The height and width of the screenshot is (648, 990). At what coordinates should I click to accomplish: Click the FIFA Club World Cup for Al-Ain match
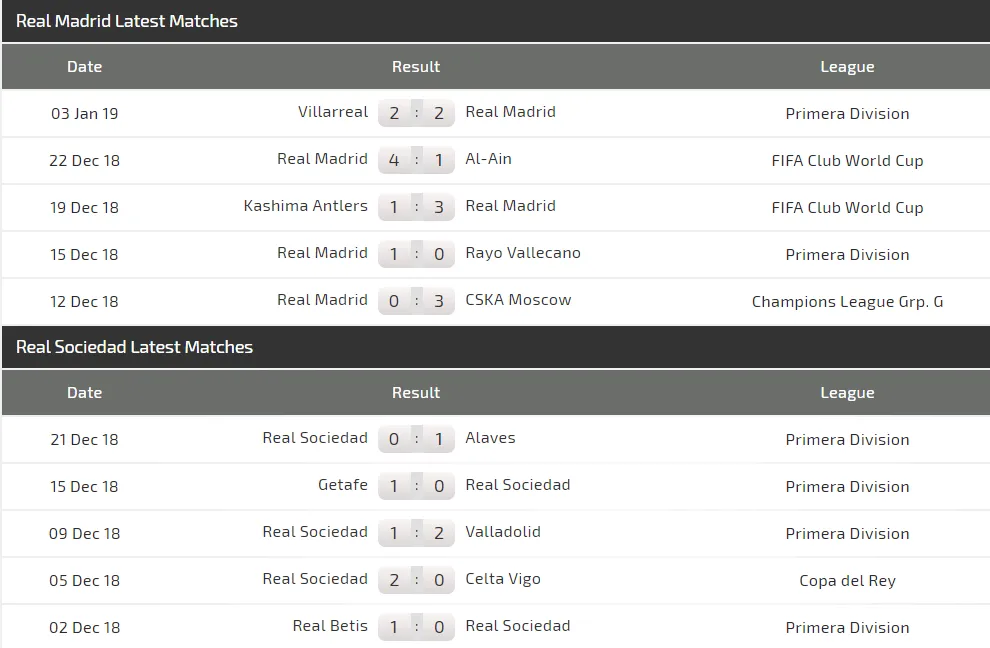(x=847, y=160)
